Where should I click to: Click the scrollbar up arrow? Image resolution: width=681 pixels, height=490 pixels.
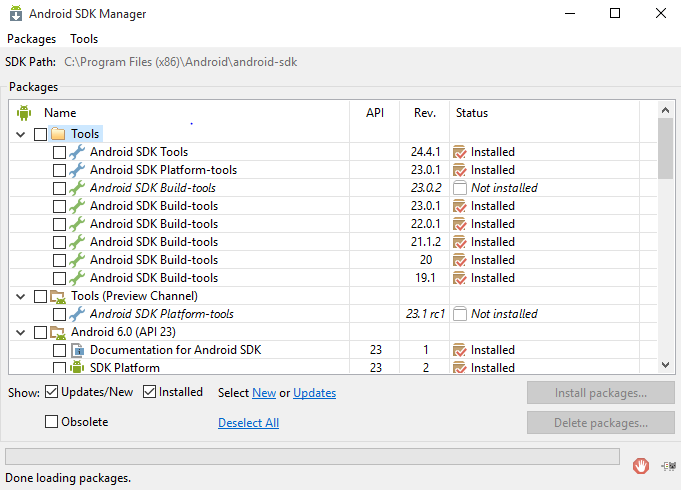coord(665,110)
